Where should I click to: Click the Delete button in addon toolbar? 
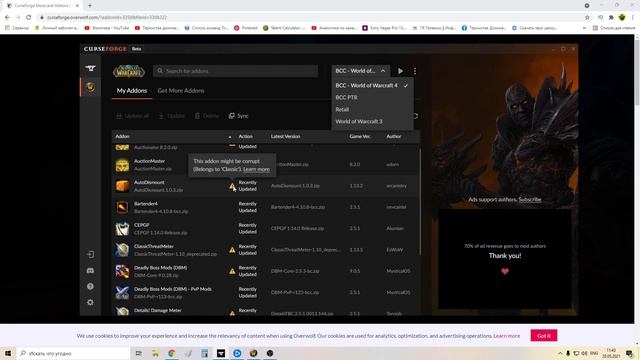click(x=207, y=116)
